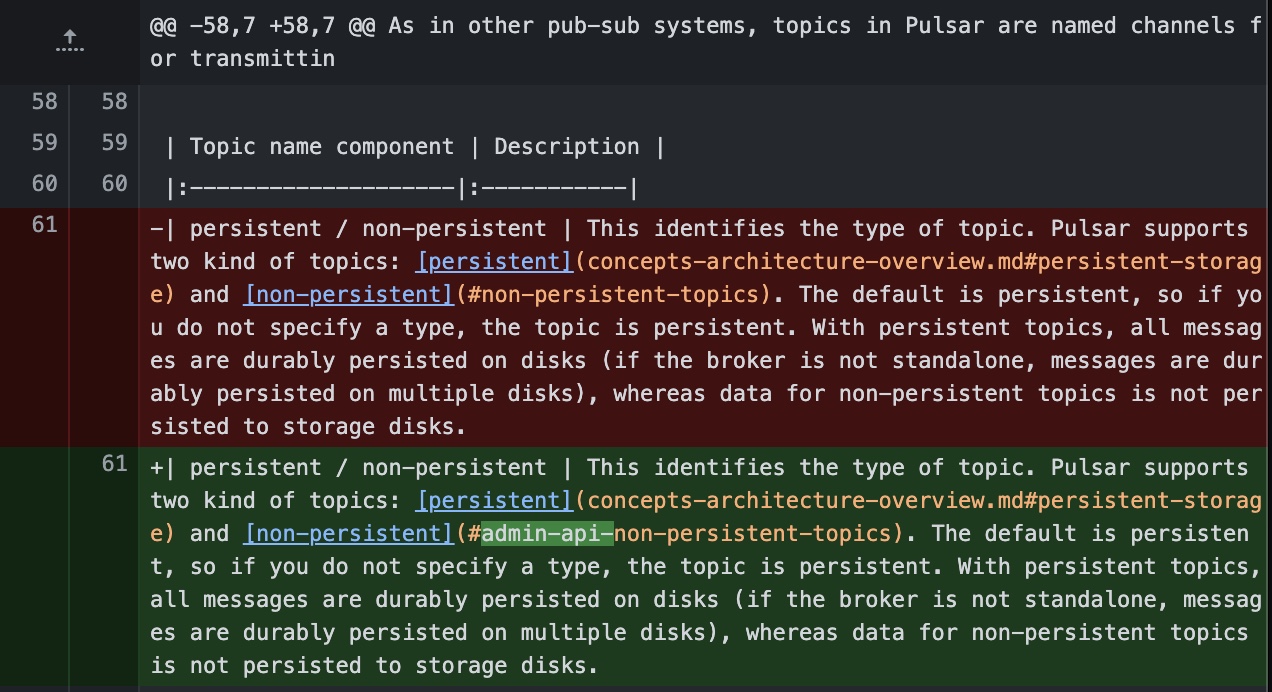Open [non-persistent] link in the removed red line
The image size is (1272, 692).
coord(349,294)
